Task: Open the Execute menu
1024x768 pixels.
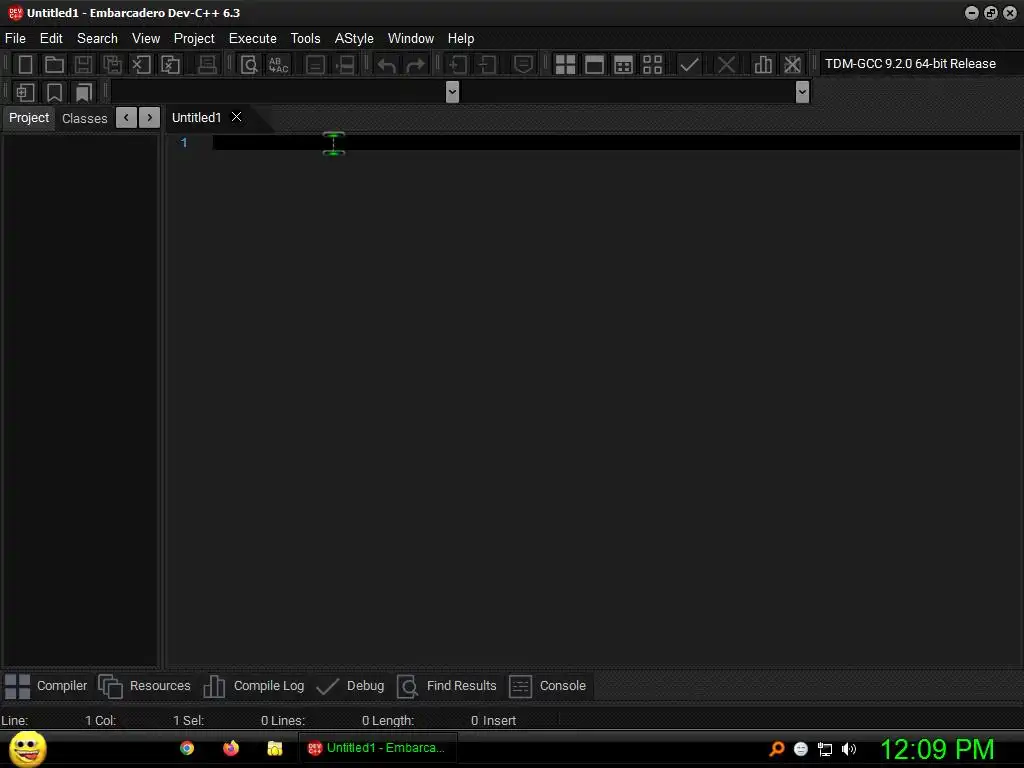Action: (253, 39)
